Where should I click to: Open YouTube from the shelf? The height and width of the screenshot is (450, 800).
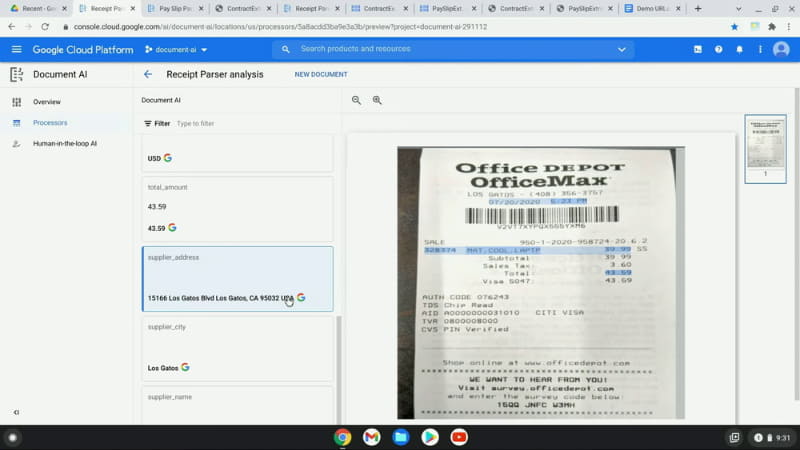click(459, 437)
